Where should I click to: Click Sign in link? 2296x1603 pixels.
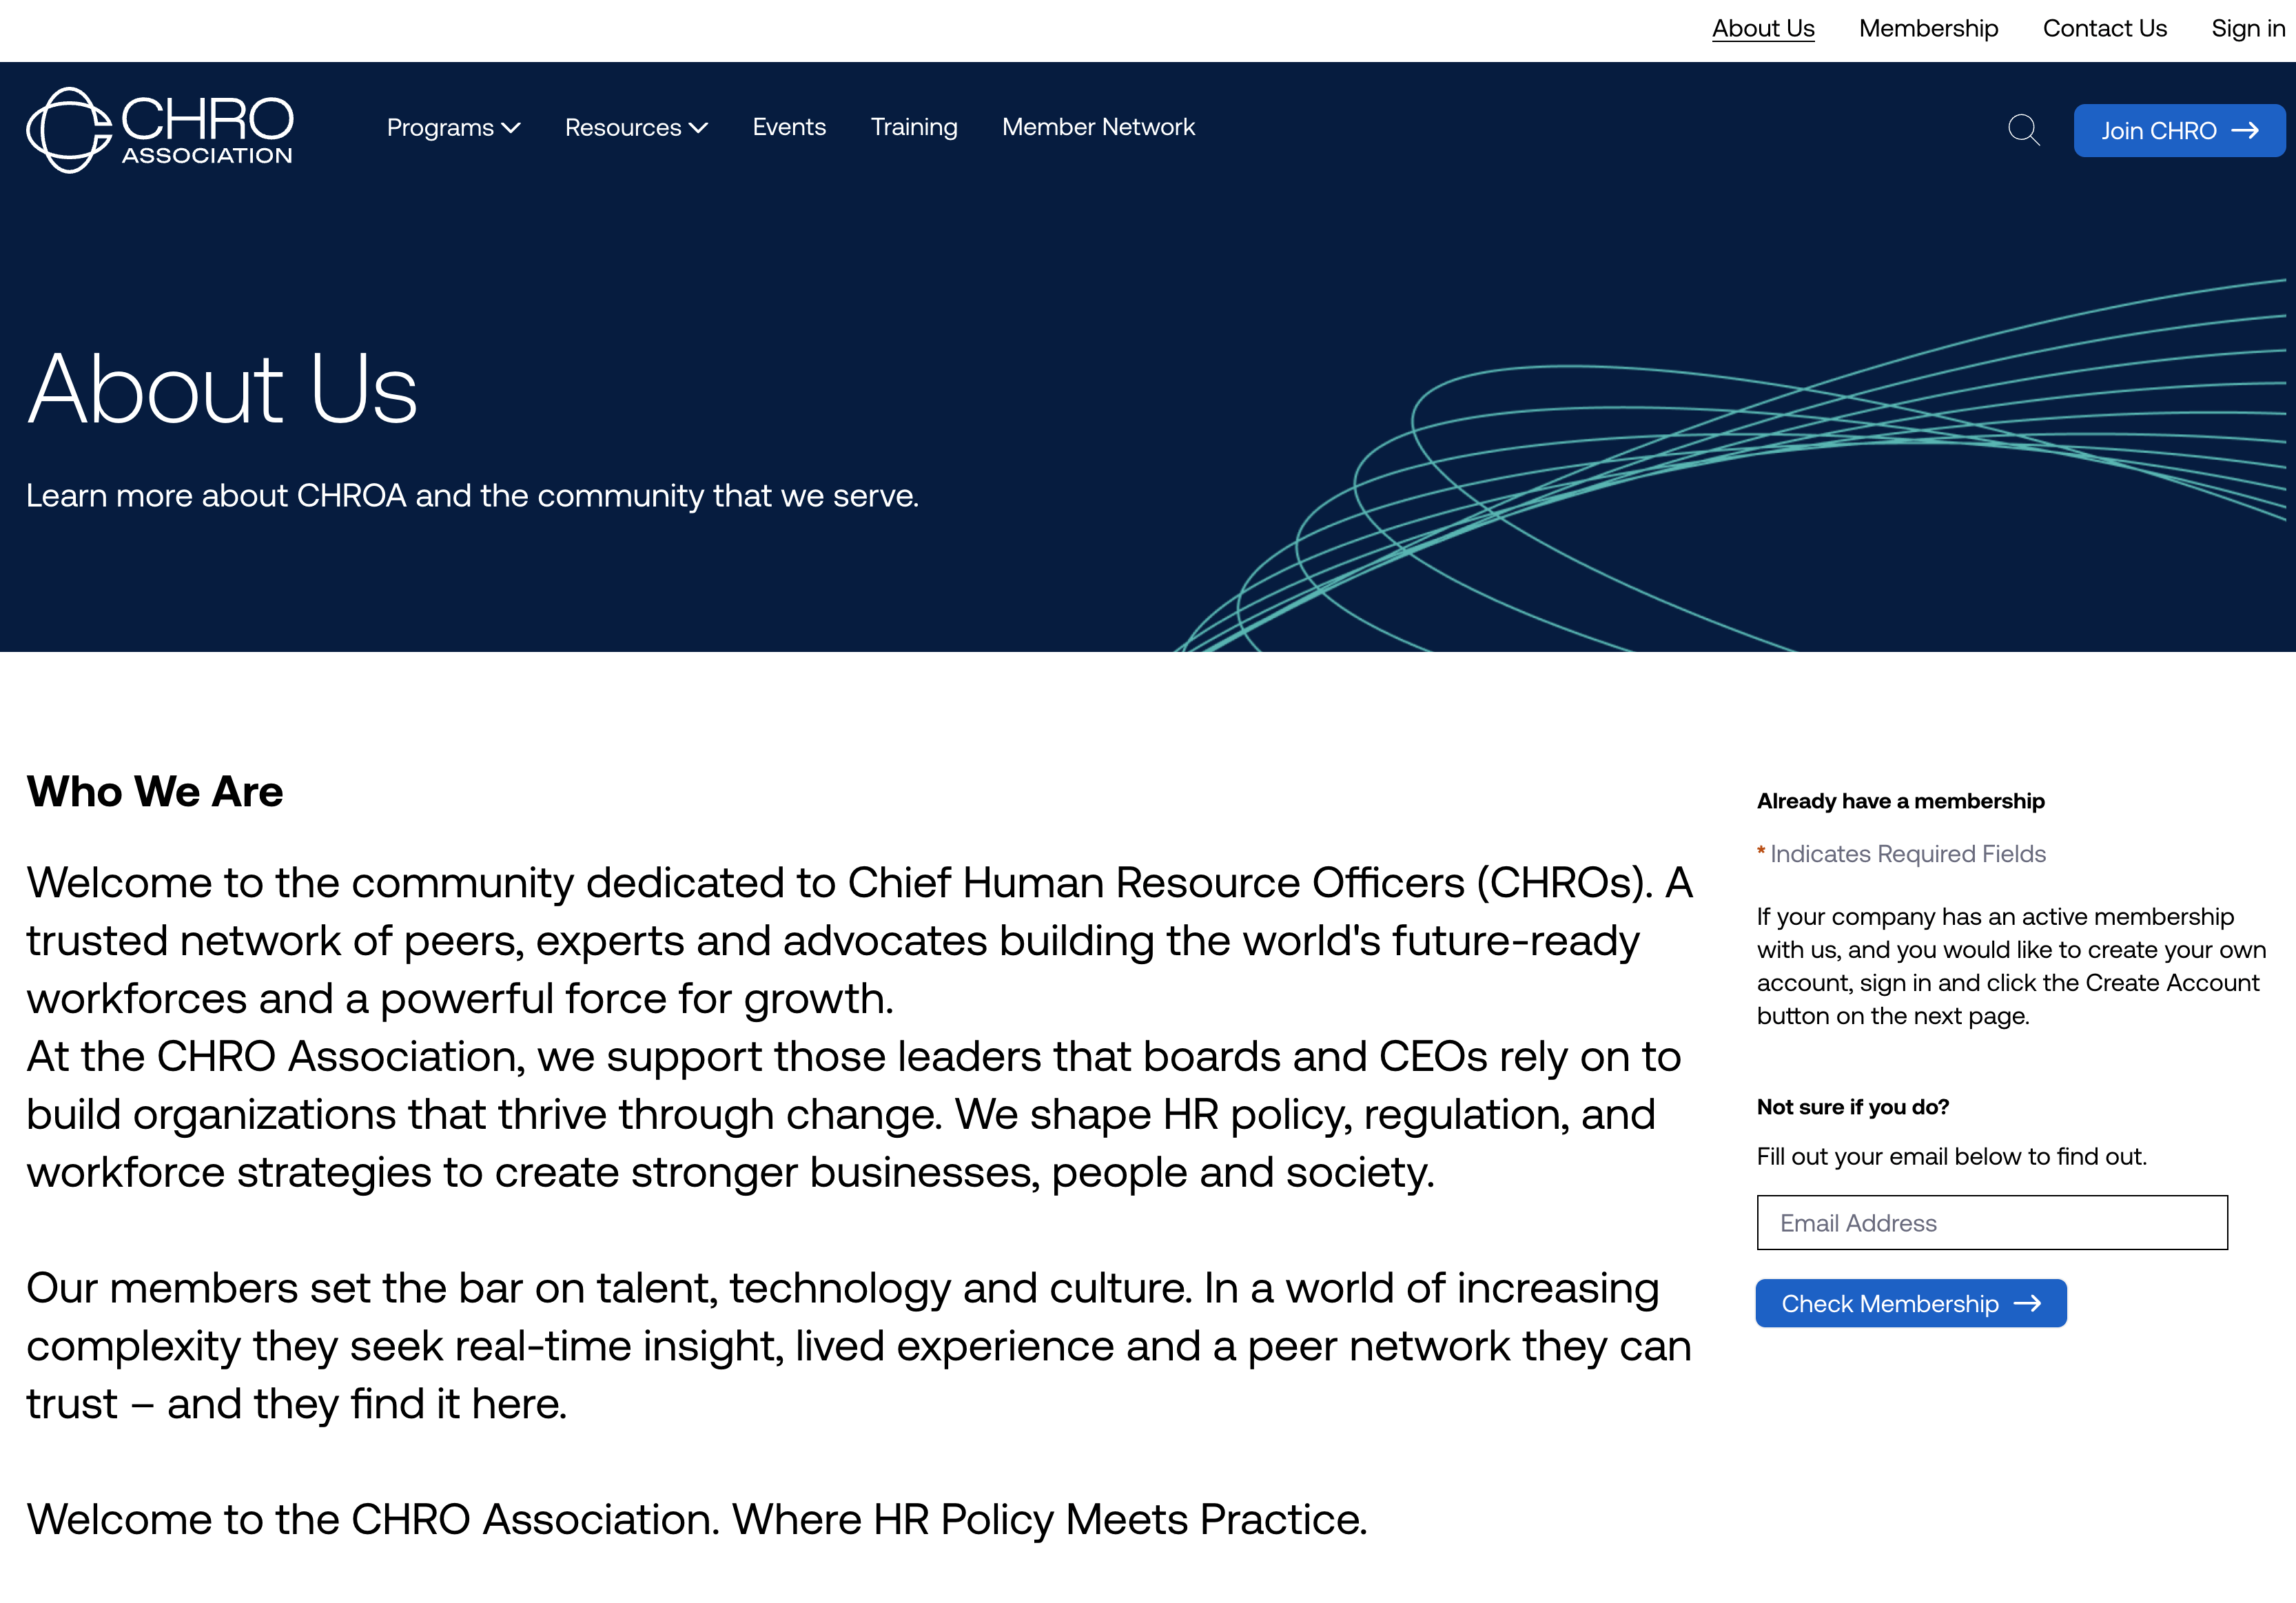click(x=2247, y=28)
